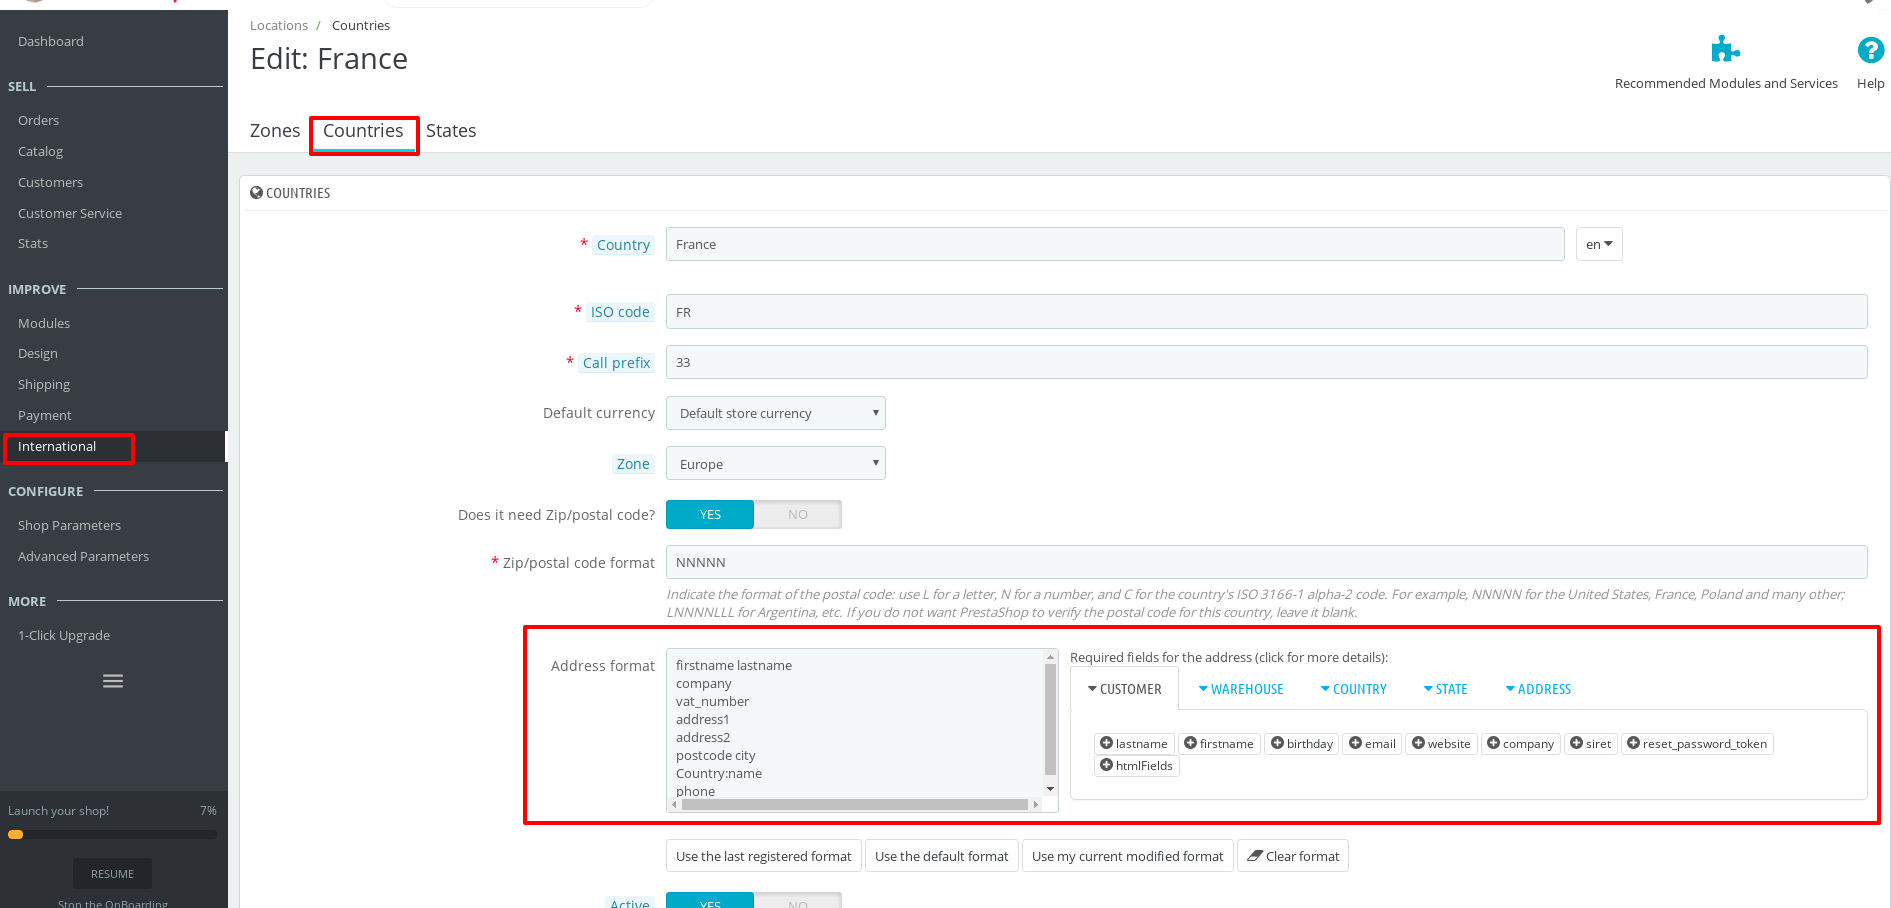Viewport: 1891px width, 908px height.
Task: Click the address format horizontal scrollbar
Action: (855, 804)
